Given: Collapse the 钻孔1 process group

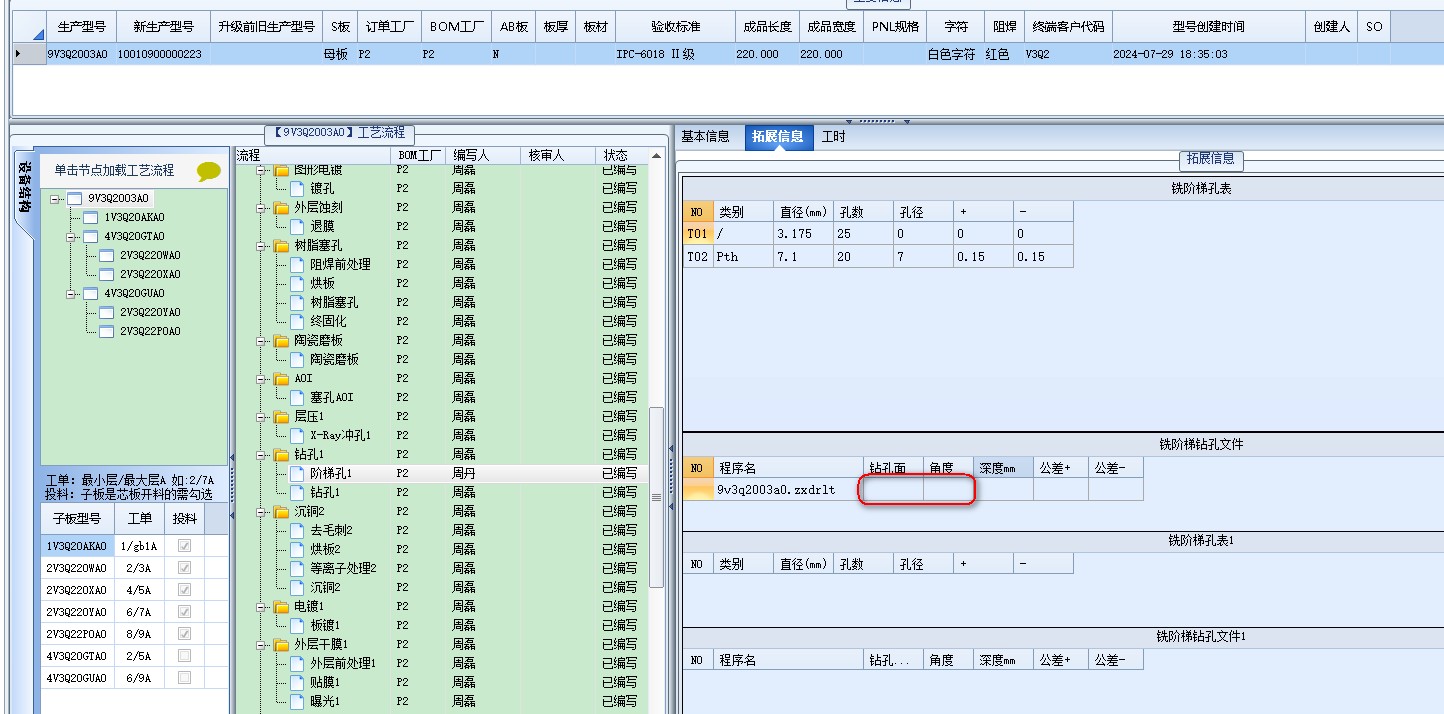Looking at the screenshot, I should coord(262,455).
